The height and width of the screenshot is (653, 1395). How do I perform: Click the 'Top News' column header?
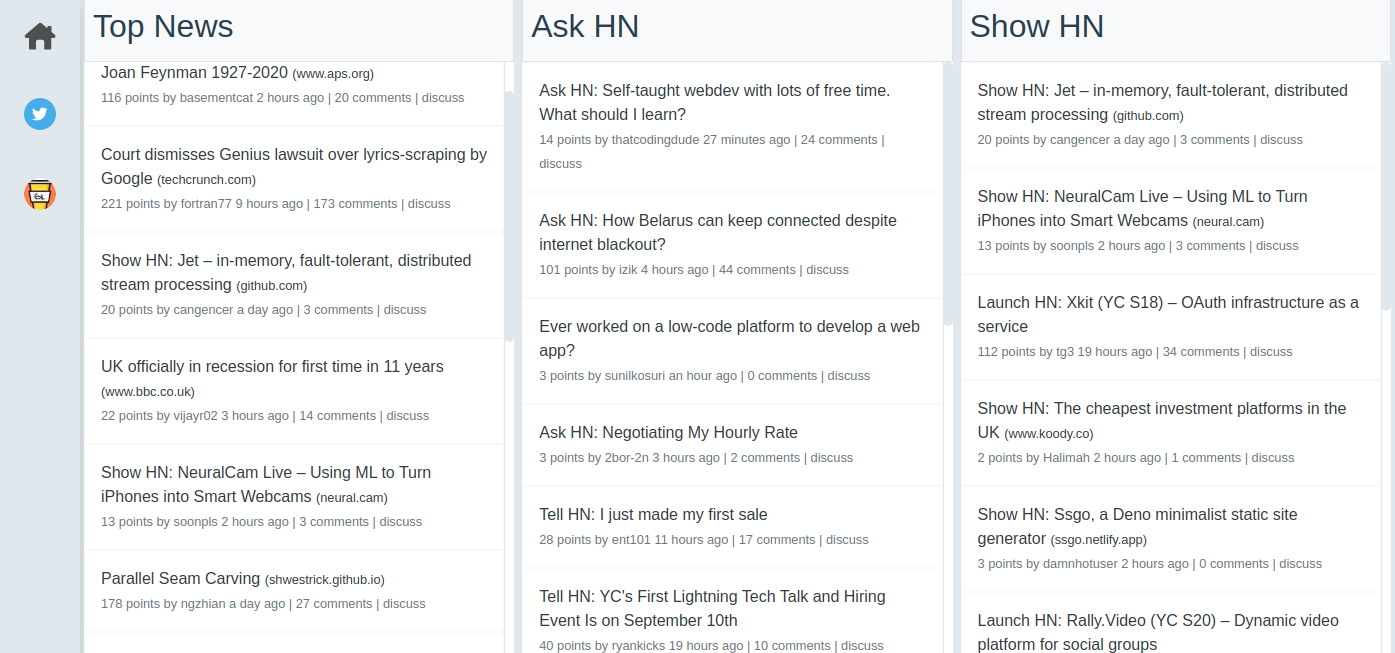[x=163, y=26]
